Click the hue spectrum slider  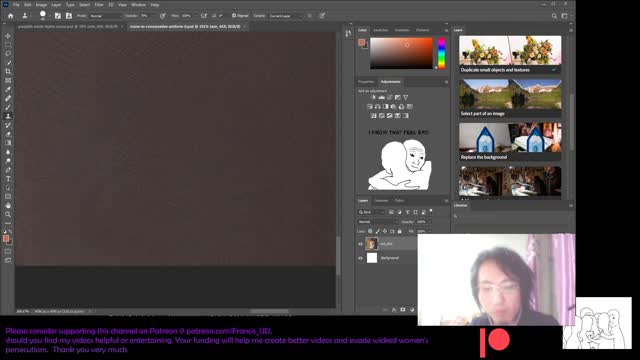pos(441,53)
